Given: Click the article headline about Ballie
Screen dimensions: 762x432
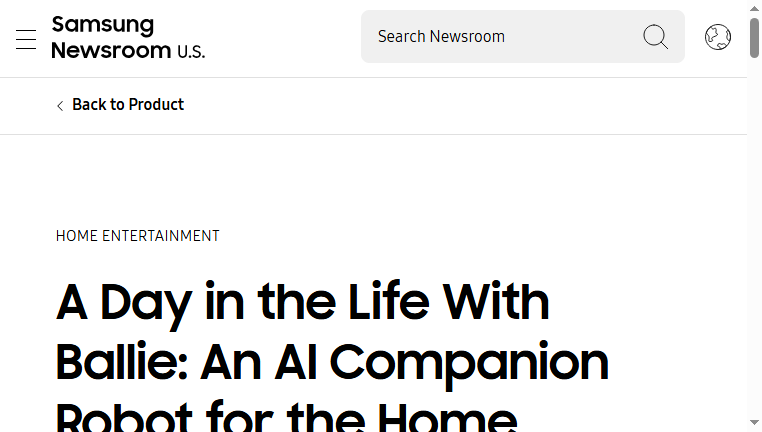Looking at the screenshot, I should coord(332,355).
